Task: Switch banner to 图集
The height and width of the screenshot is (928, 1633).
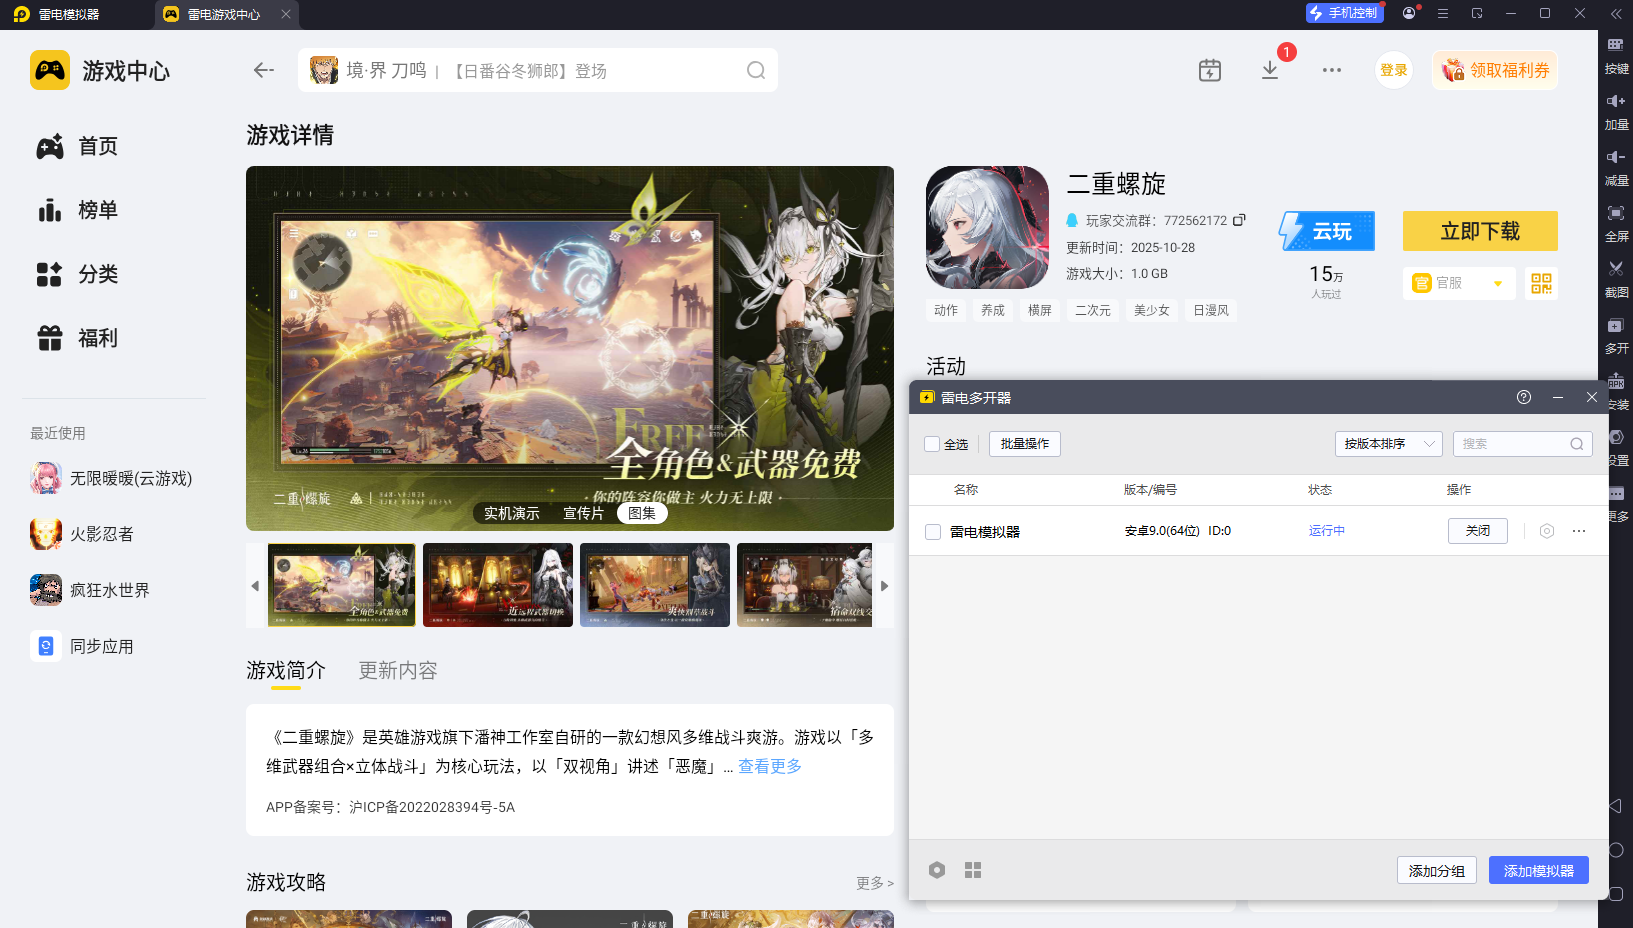Action: coord(642,513)
